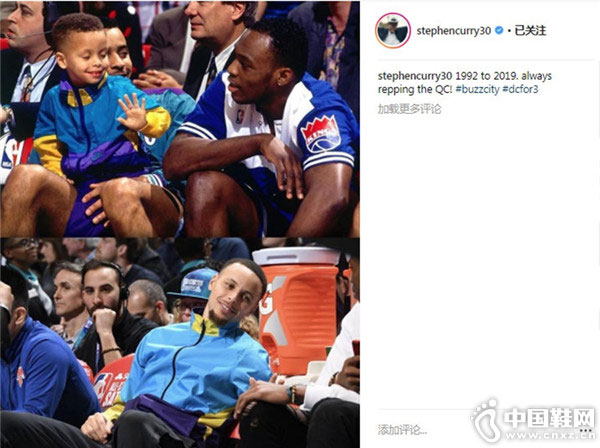Click the NBA logo on the white warm-up shirt

point(240,116)
